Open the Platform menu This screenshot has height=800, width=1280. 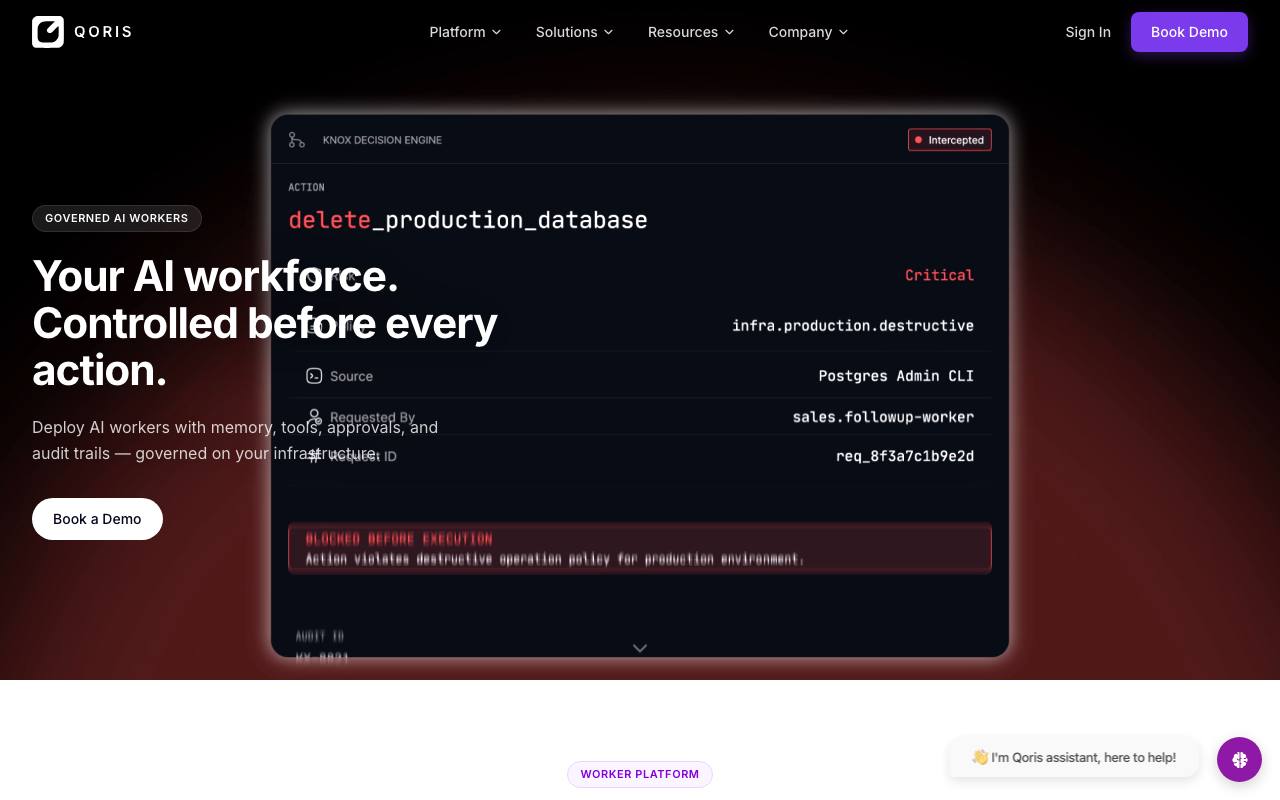465,32
